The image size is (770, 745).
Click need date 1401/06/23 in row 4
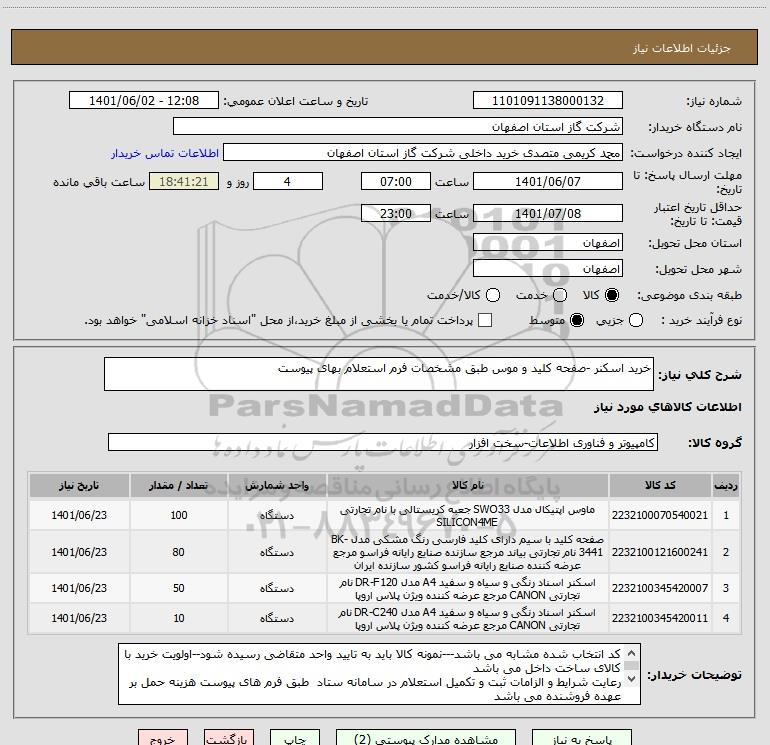pos(79,618)
